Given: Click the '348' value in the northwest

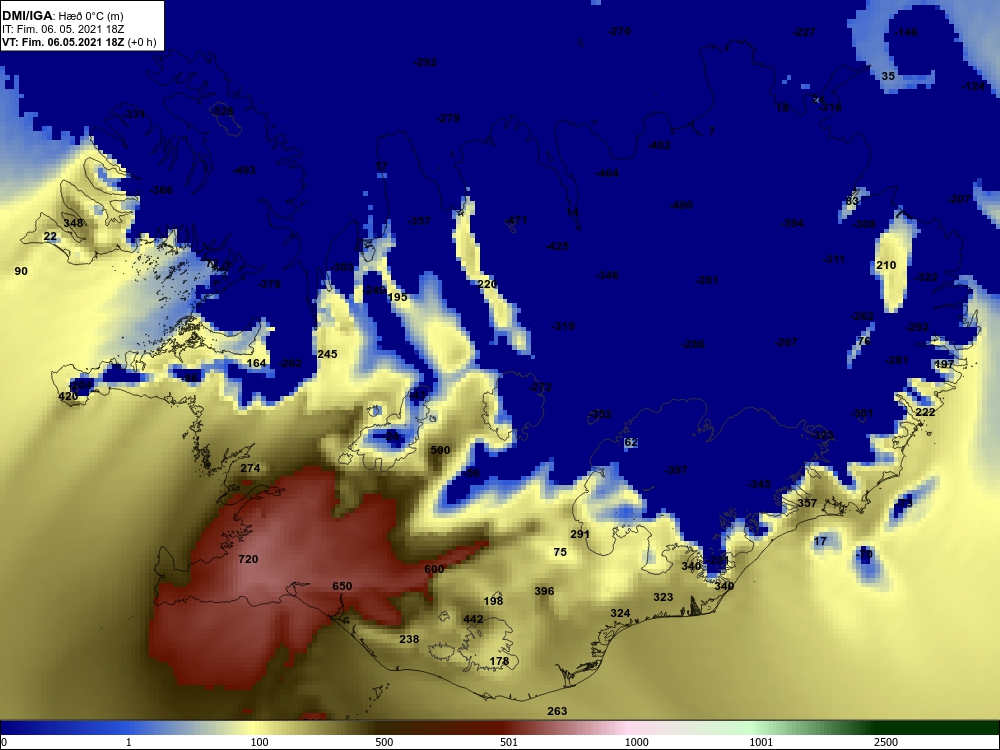Looking at the screenshot, I should [73, 223].
